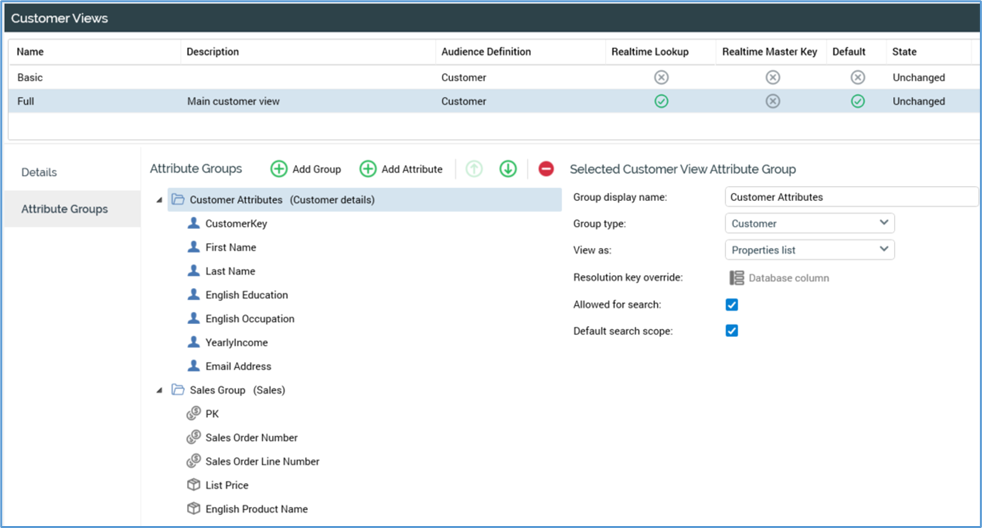
Task: Click the Realtime Lookup status icon for Full
Action: click(661, 101)
